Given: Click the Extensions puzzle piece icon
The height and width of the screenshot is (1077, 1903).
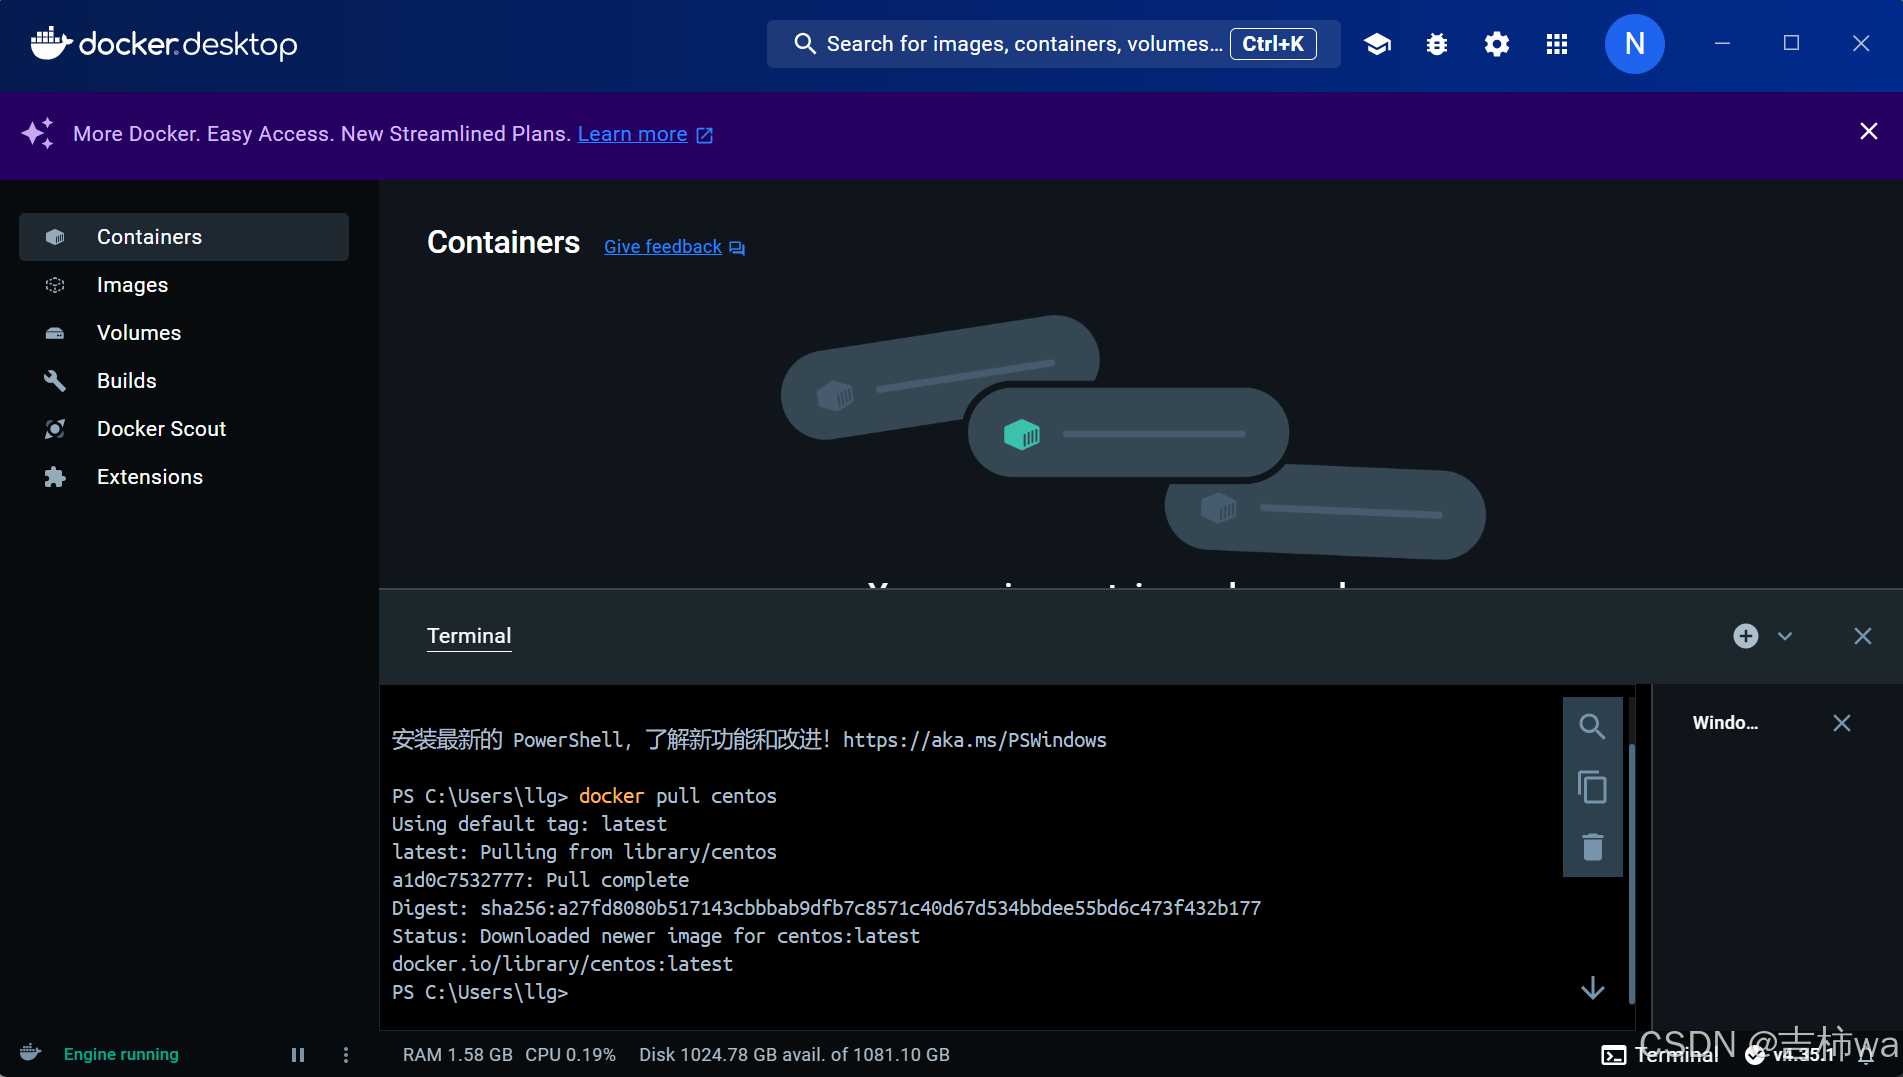Looking at the screenshot, I should [x=55, y=477].
